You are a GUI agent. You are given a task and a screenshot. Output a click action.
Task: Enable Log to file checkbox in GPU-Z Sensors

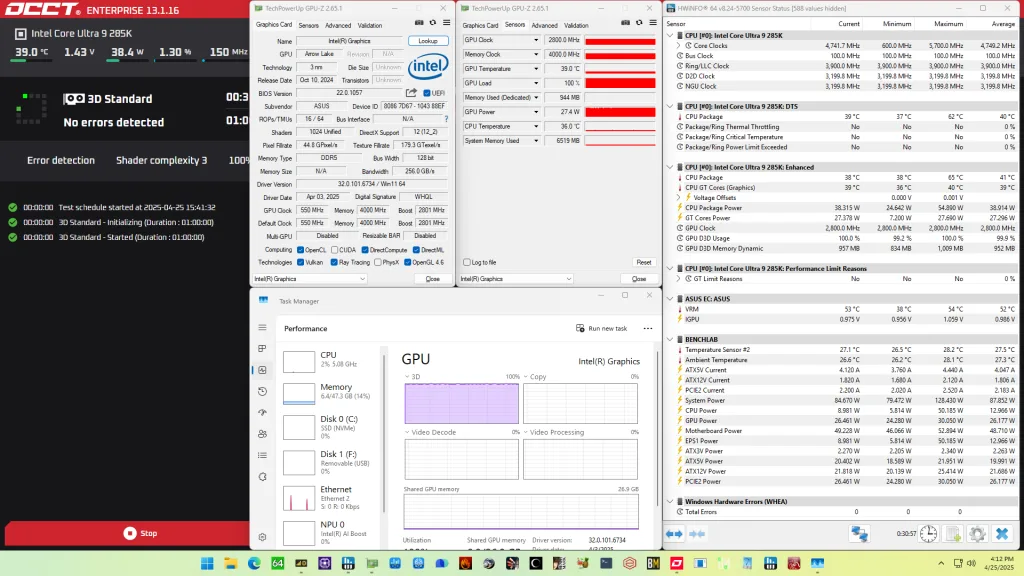click(467, 263)
